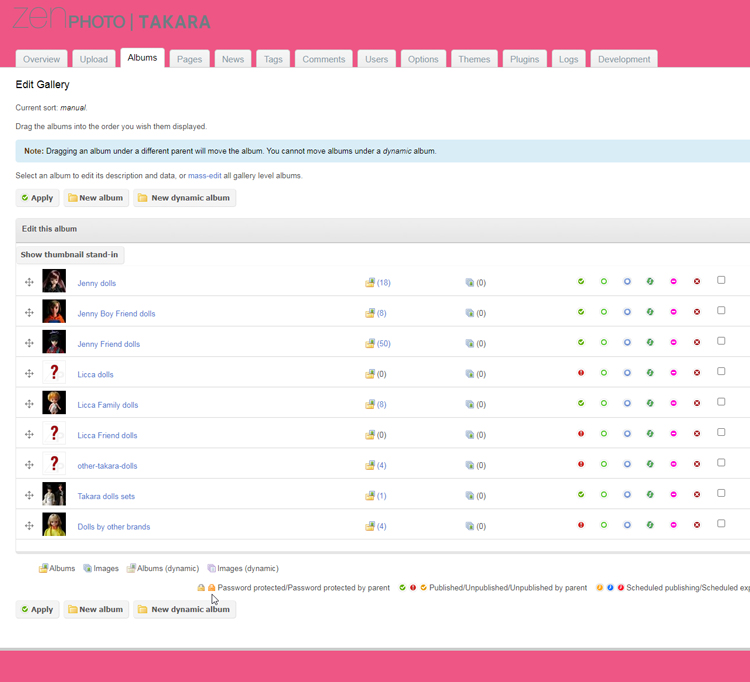
Task: Check the Licca Friend dolls checkbox
Action: pyautogui.click(x=721, y=432)
